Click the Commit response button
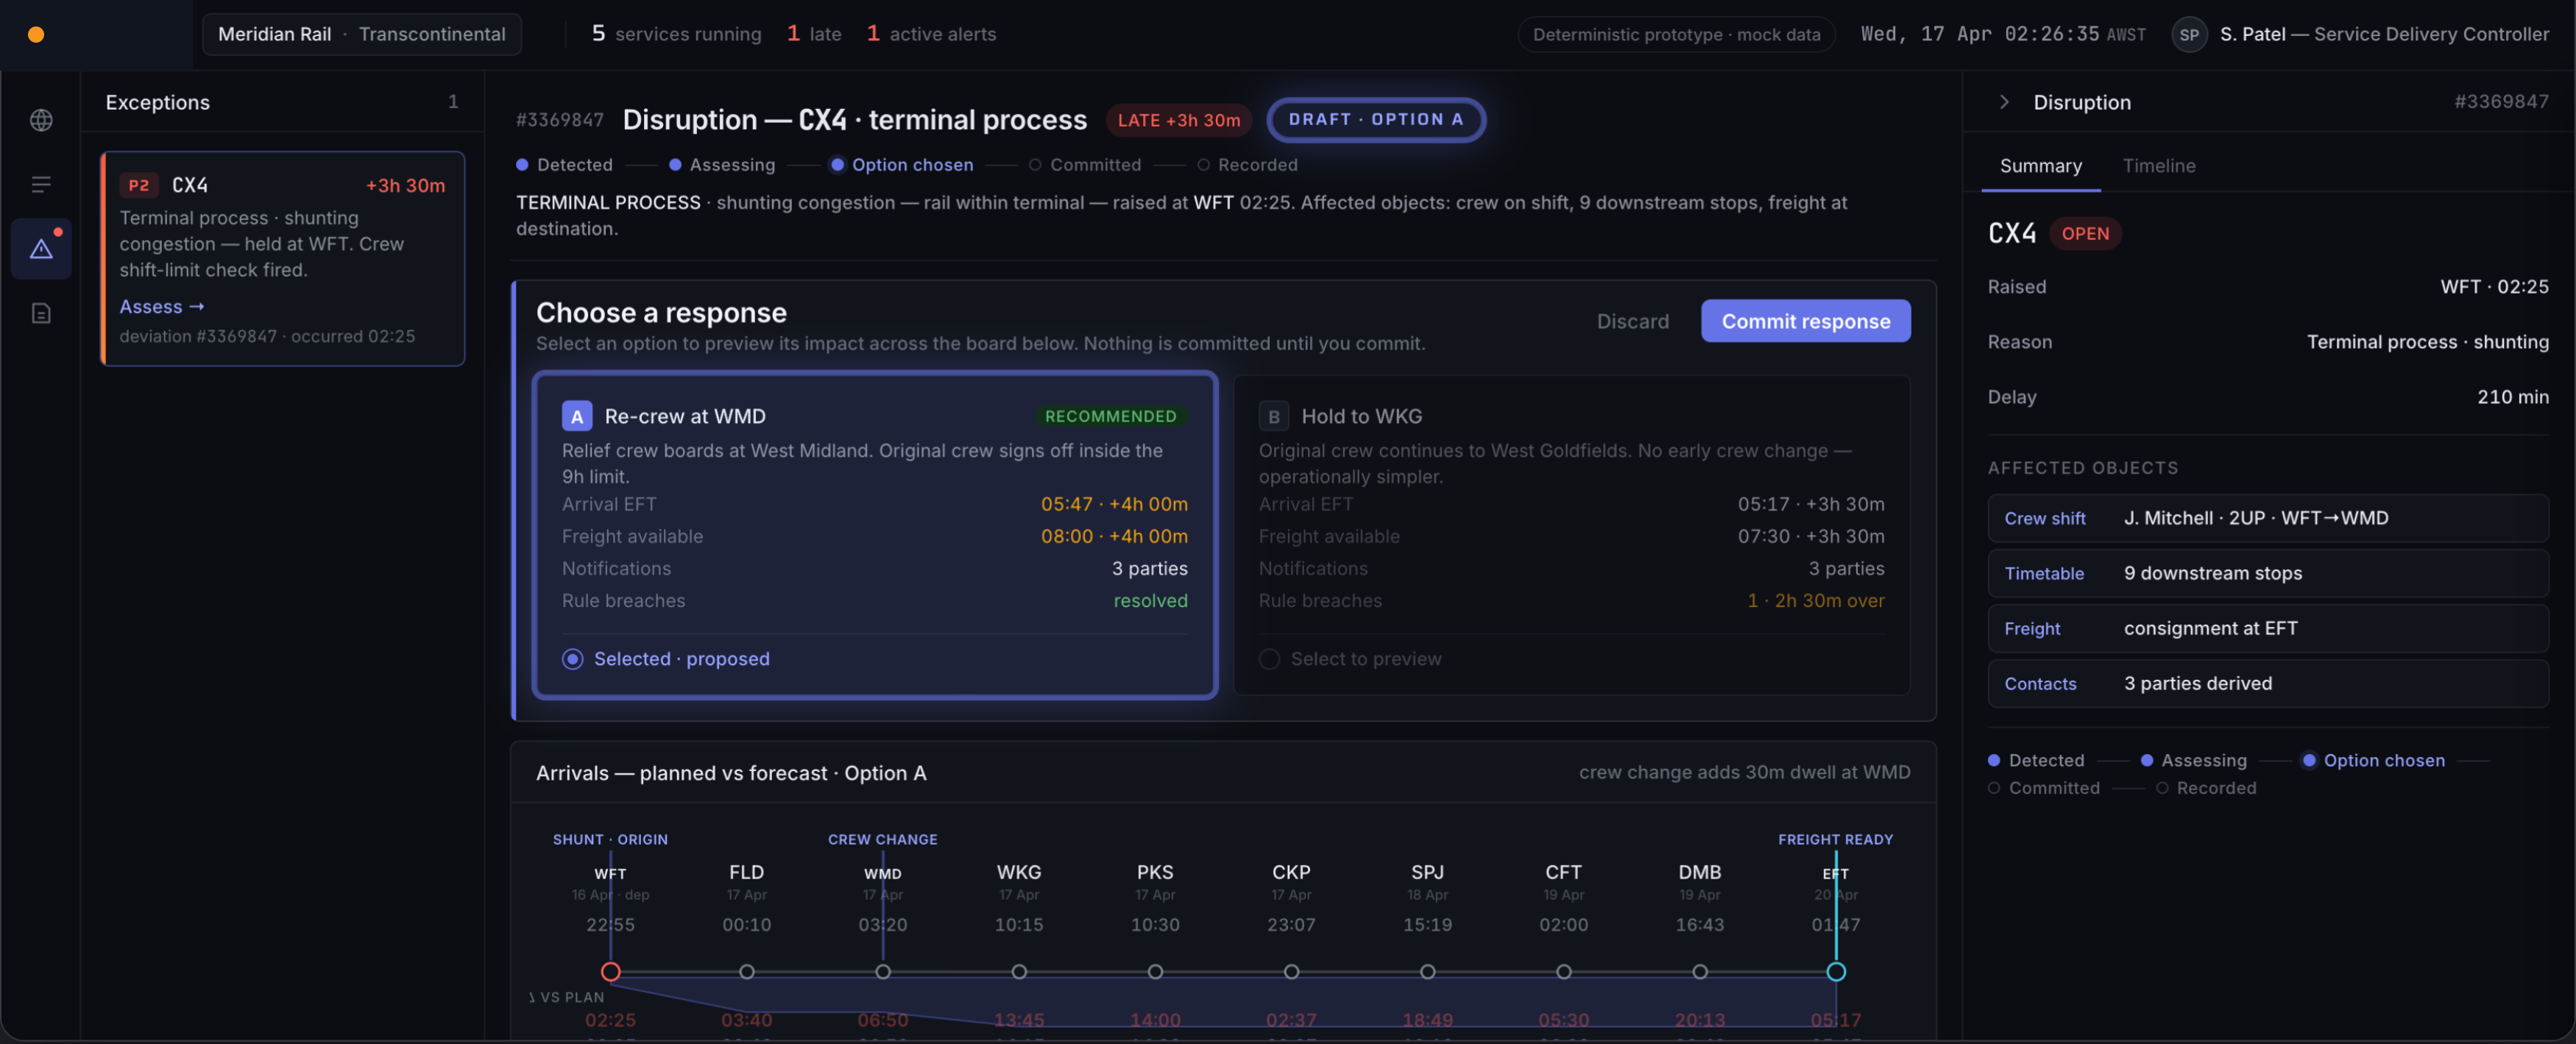 pos(1805,321)
